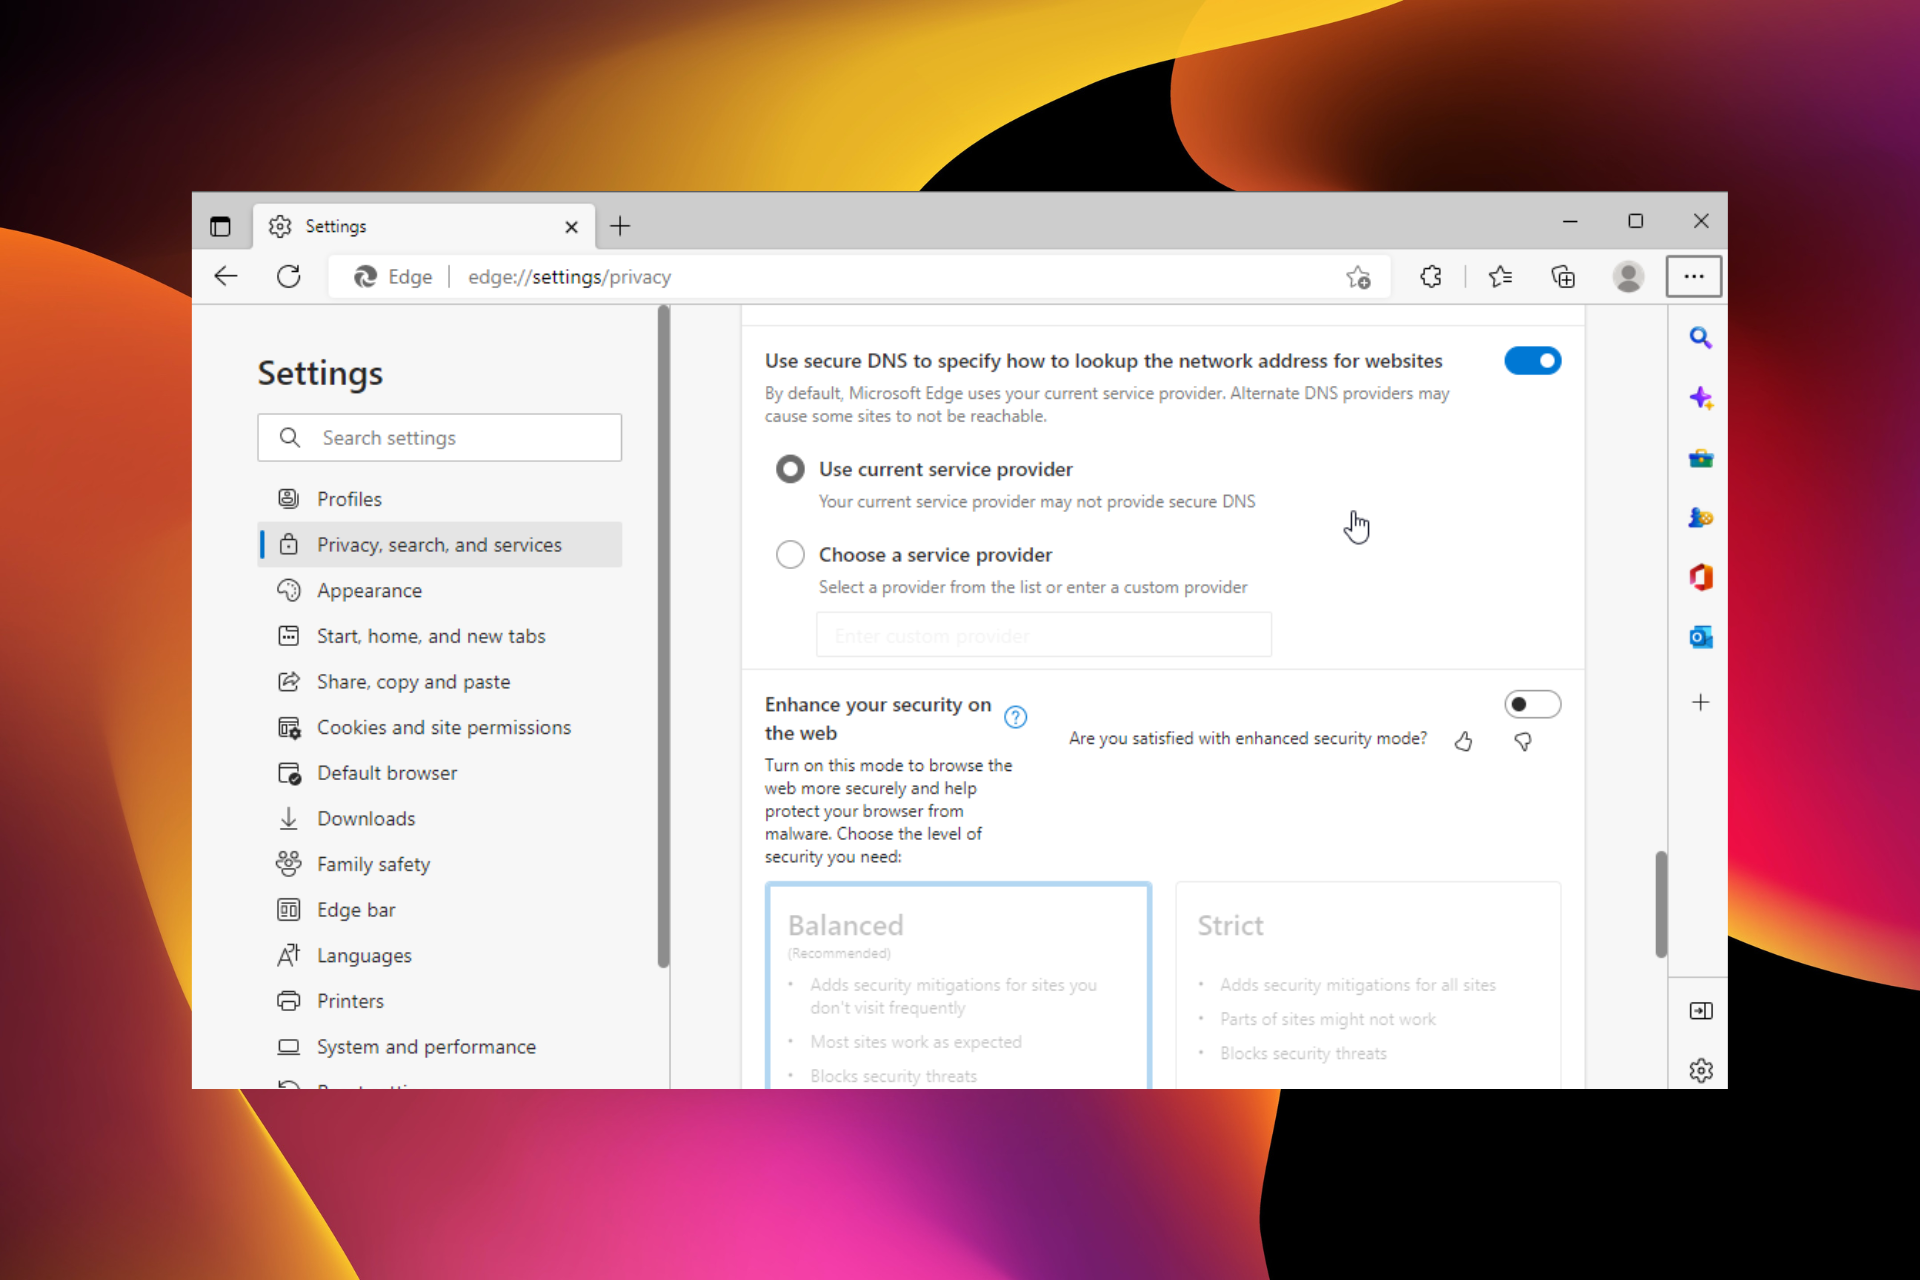Reload the settings page
The width and height of the screenshot is (1920, 1280).
click(289, 276)
